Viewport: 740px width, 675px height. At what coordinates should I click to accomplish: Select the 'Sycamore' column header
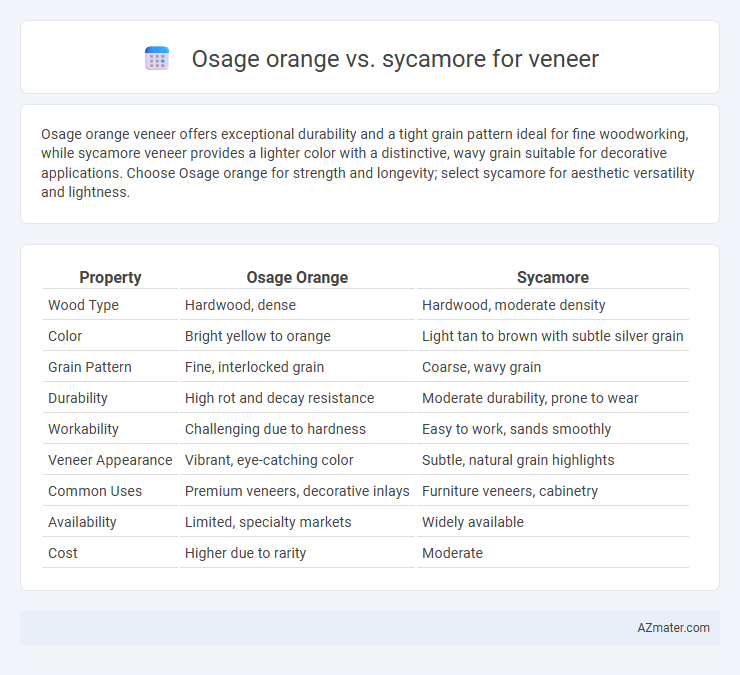point(553,277)
